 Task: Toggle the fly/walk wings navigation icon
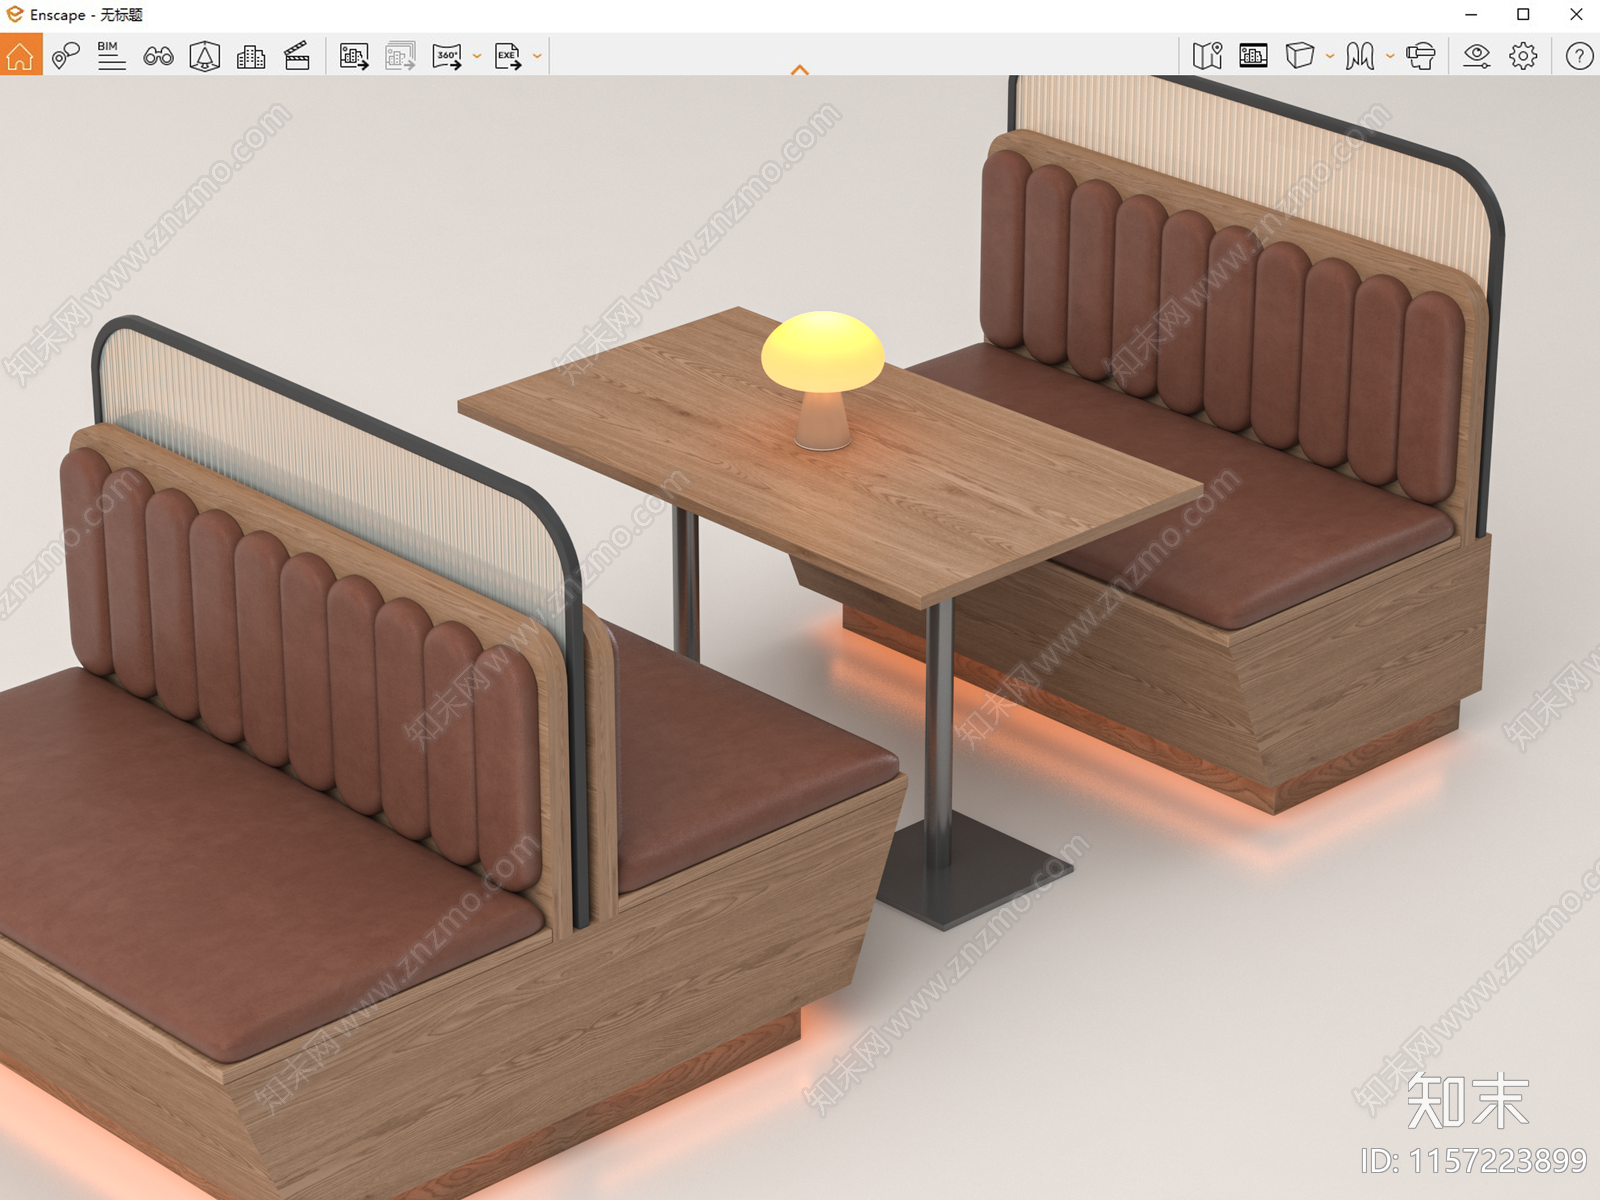click(x=1360, y=56)
